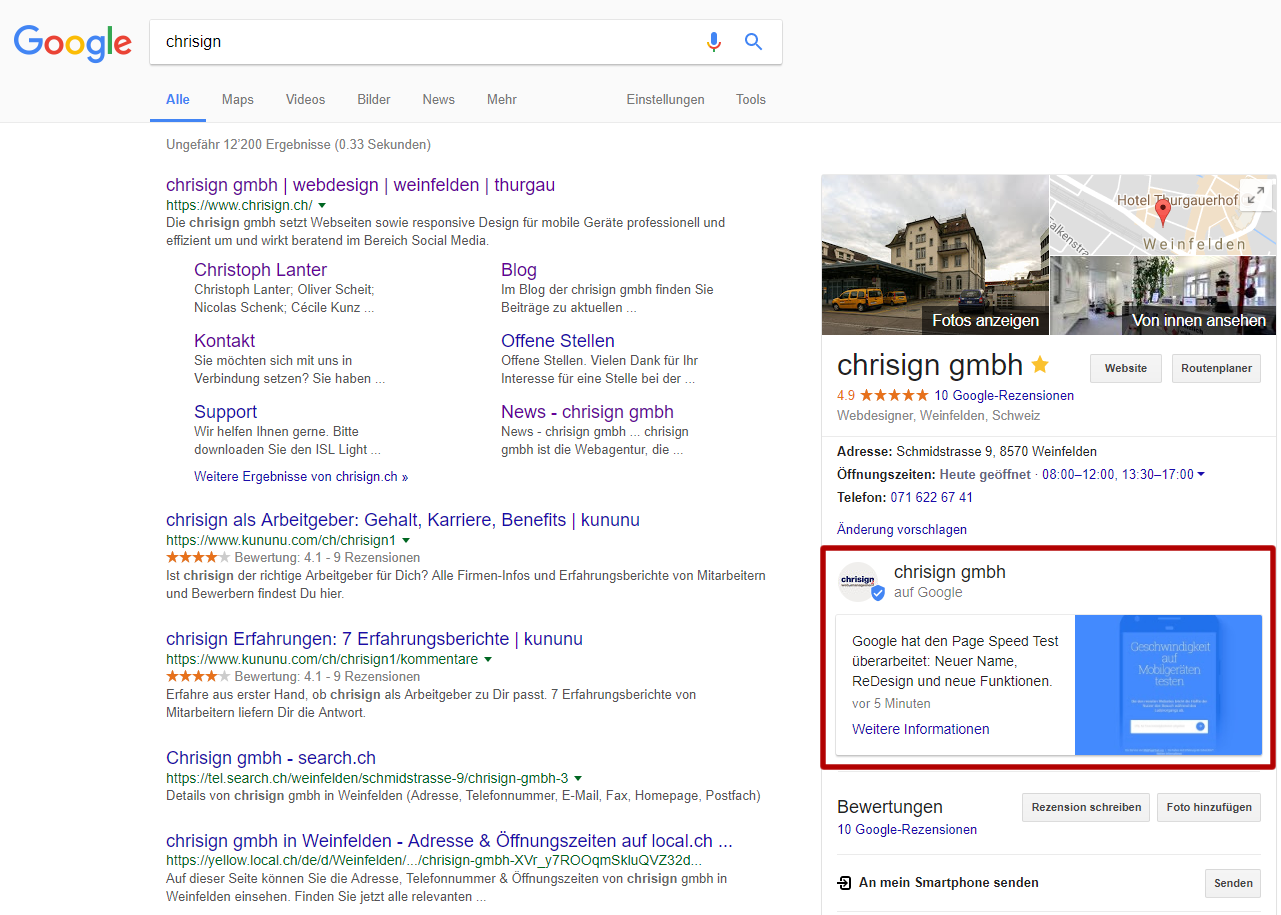Open the Offene Stellen sitelink
The width and height of the screenshot is (1281, 915).
click(x=558, y=341)
